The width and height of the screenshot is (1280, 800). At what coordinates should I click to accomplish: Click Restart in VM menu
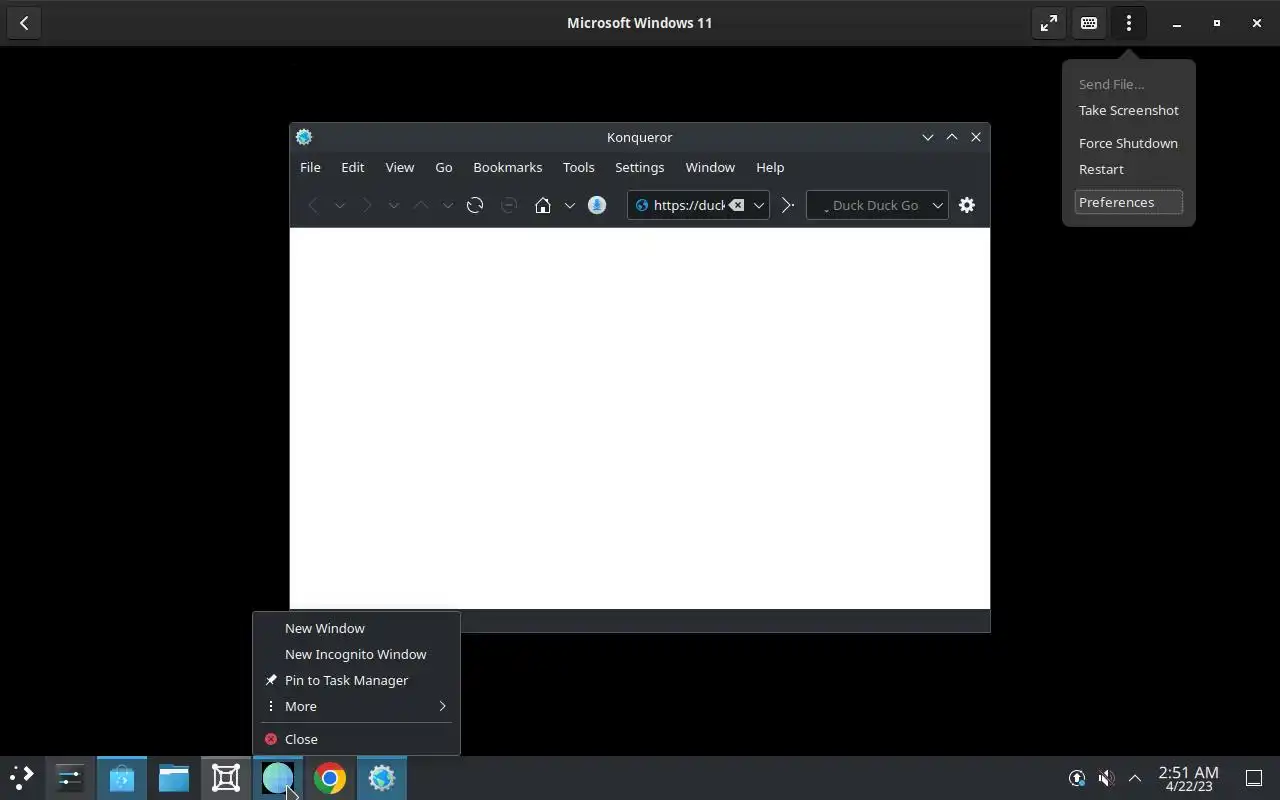(x=1129, y=169)
